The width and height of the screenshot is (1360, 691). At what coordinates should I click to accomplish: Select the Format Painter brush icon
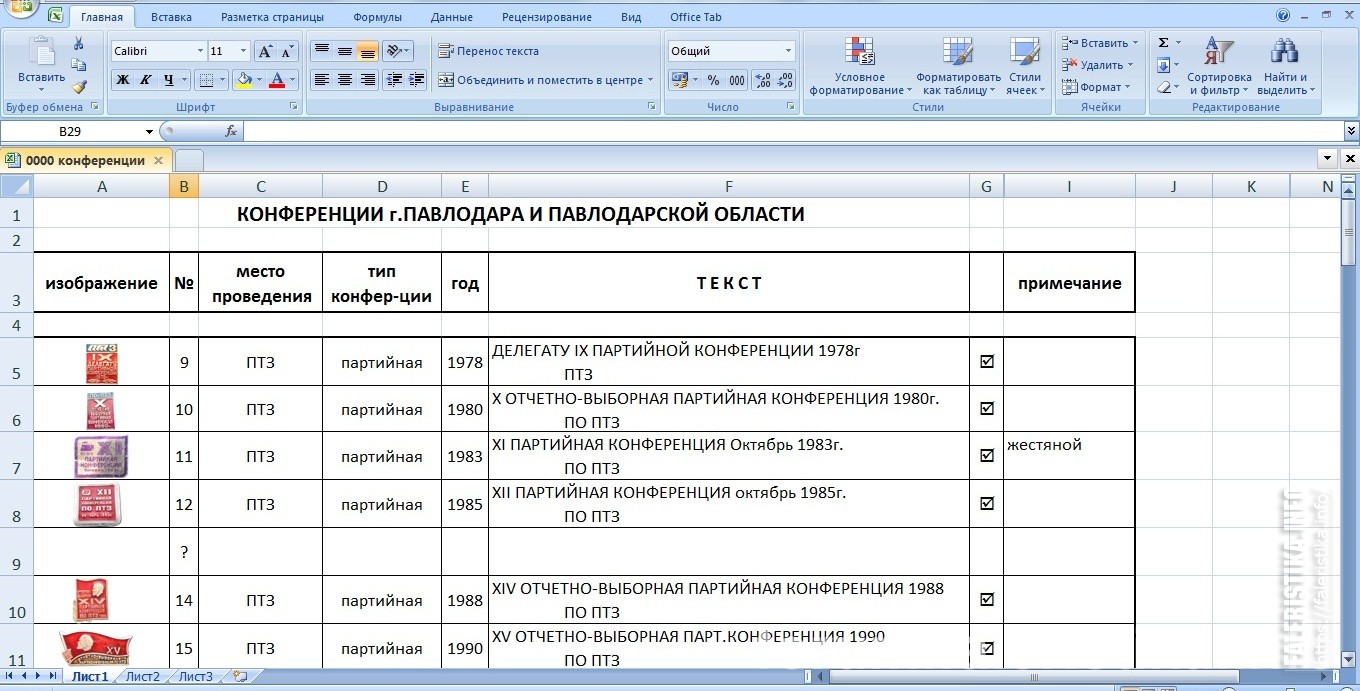click(79, 87)
